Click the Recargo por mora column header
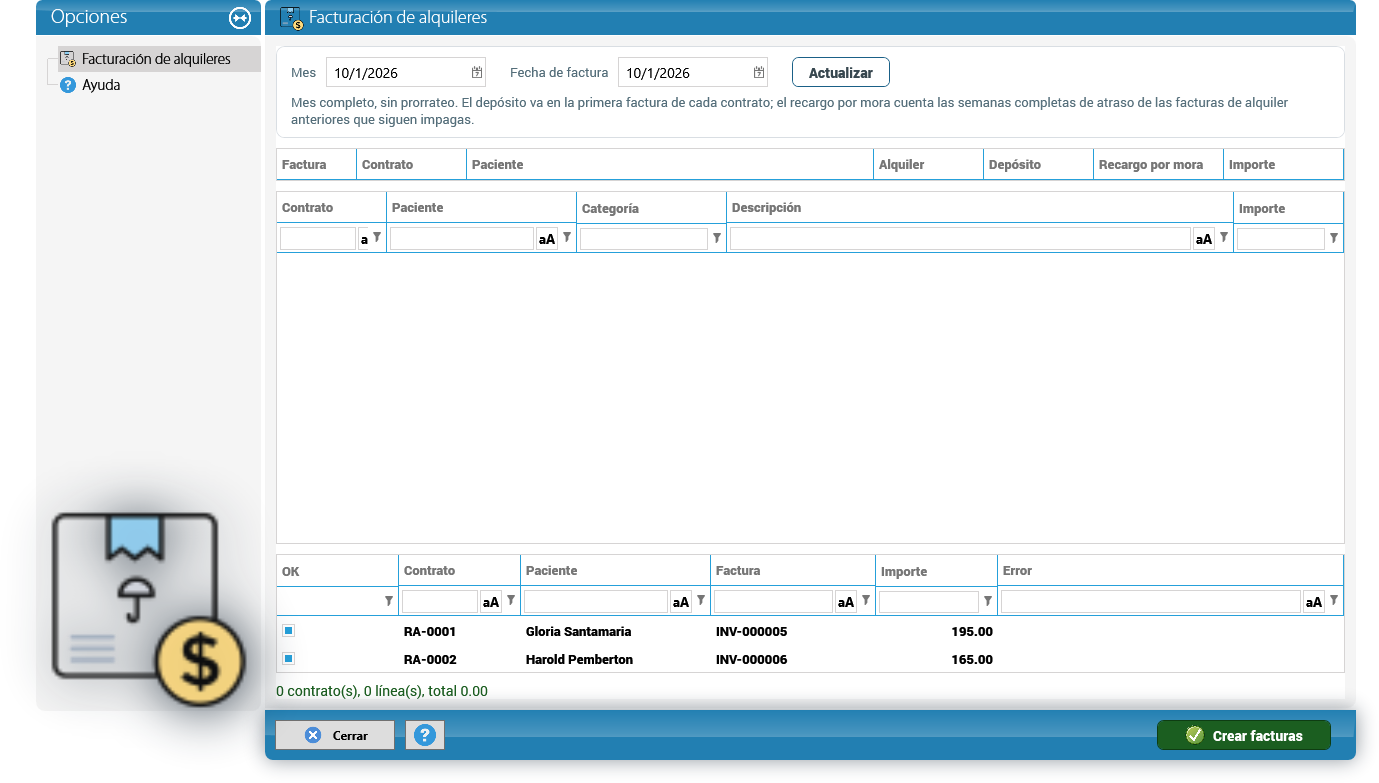Viewport: 1379px width, 783px height. (1158, 165)
